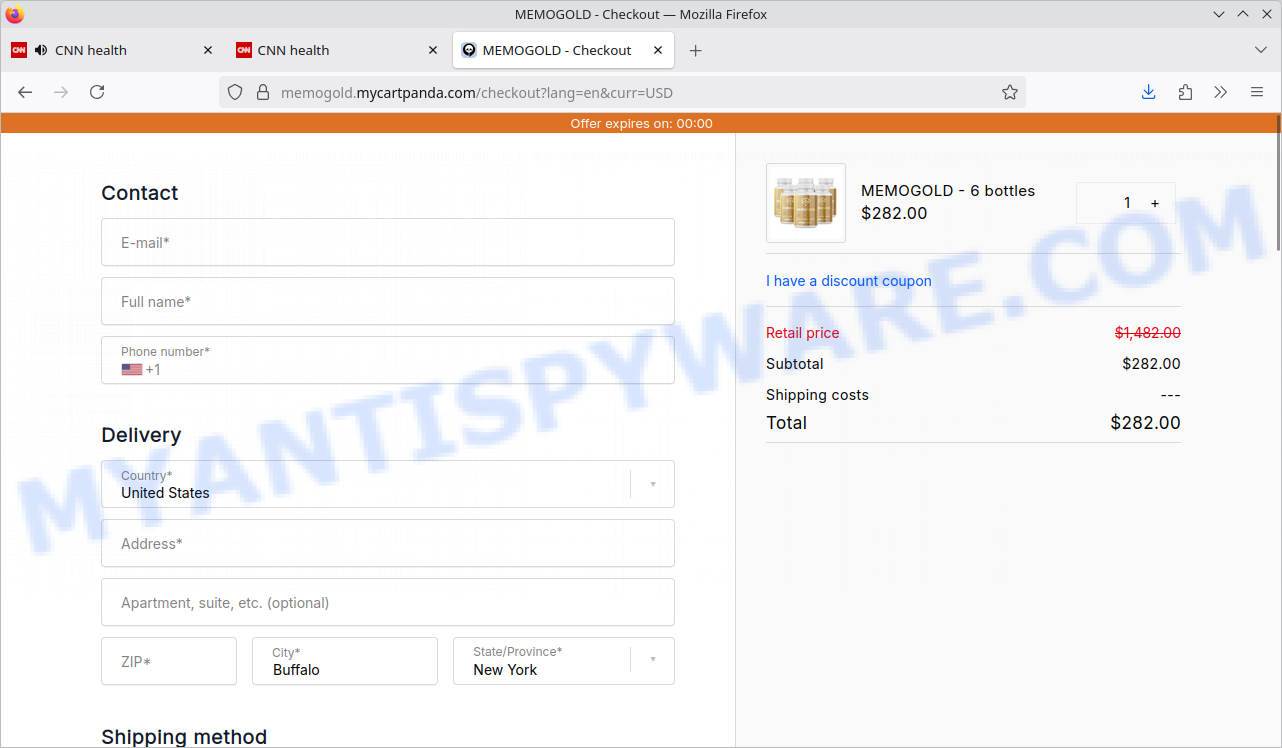The image size is (1282, 748).
Task: Expand the State/Province dropdown
Action: (x=653, y=660)
